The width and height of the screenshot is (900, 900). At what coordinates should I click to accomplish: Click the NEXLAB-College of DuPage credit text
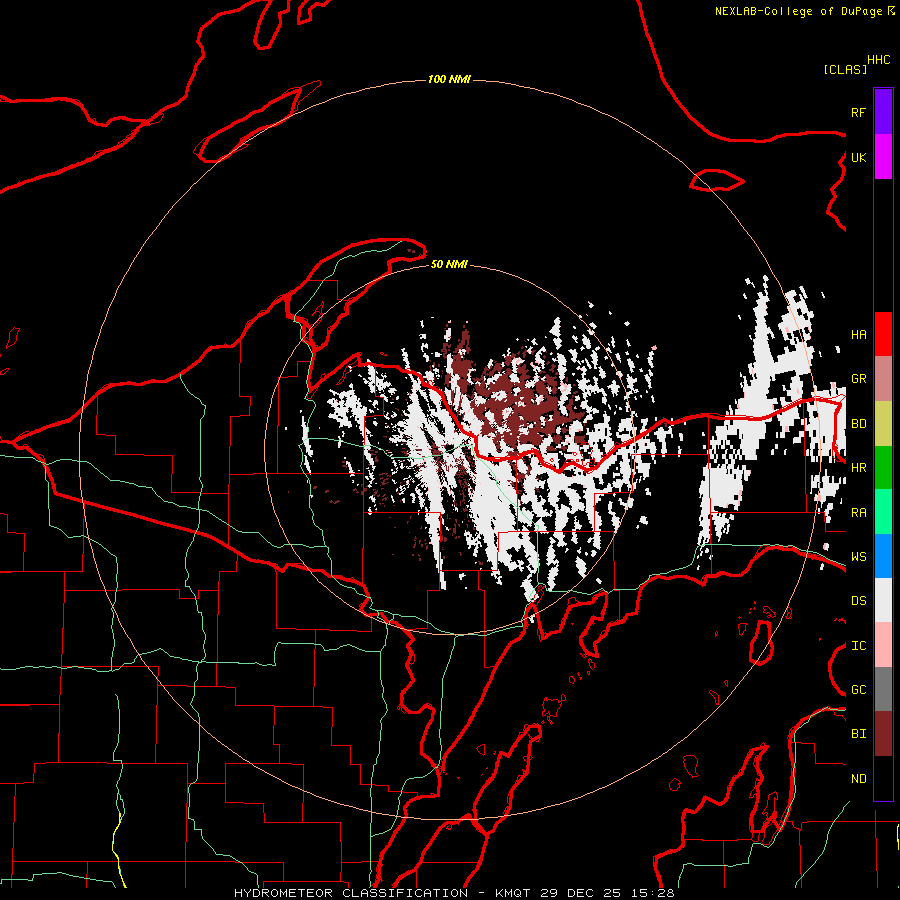point(798,11)
